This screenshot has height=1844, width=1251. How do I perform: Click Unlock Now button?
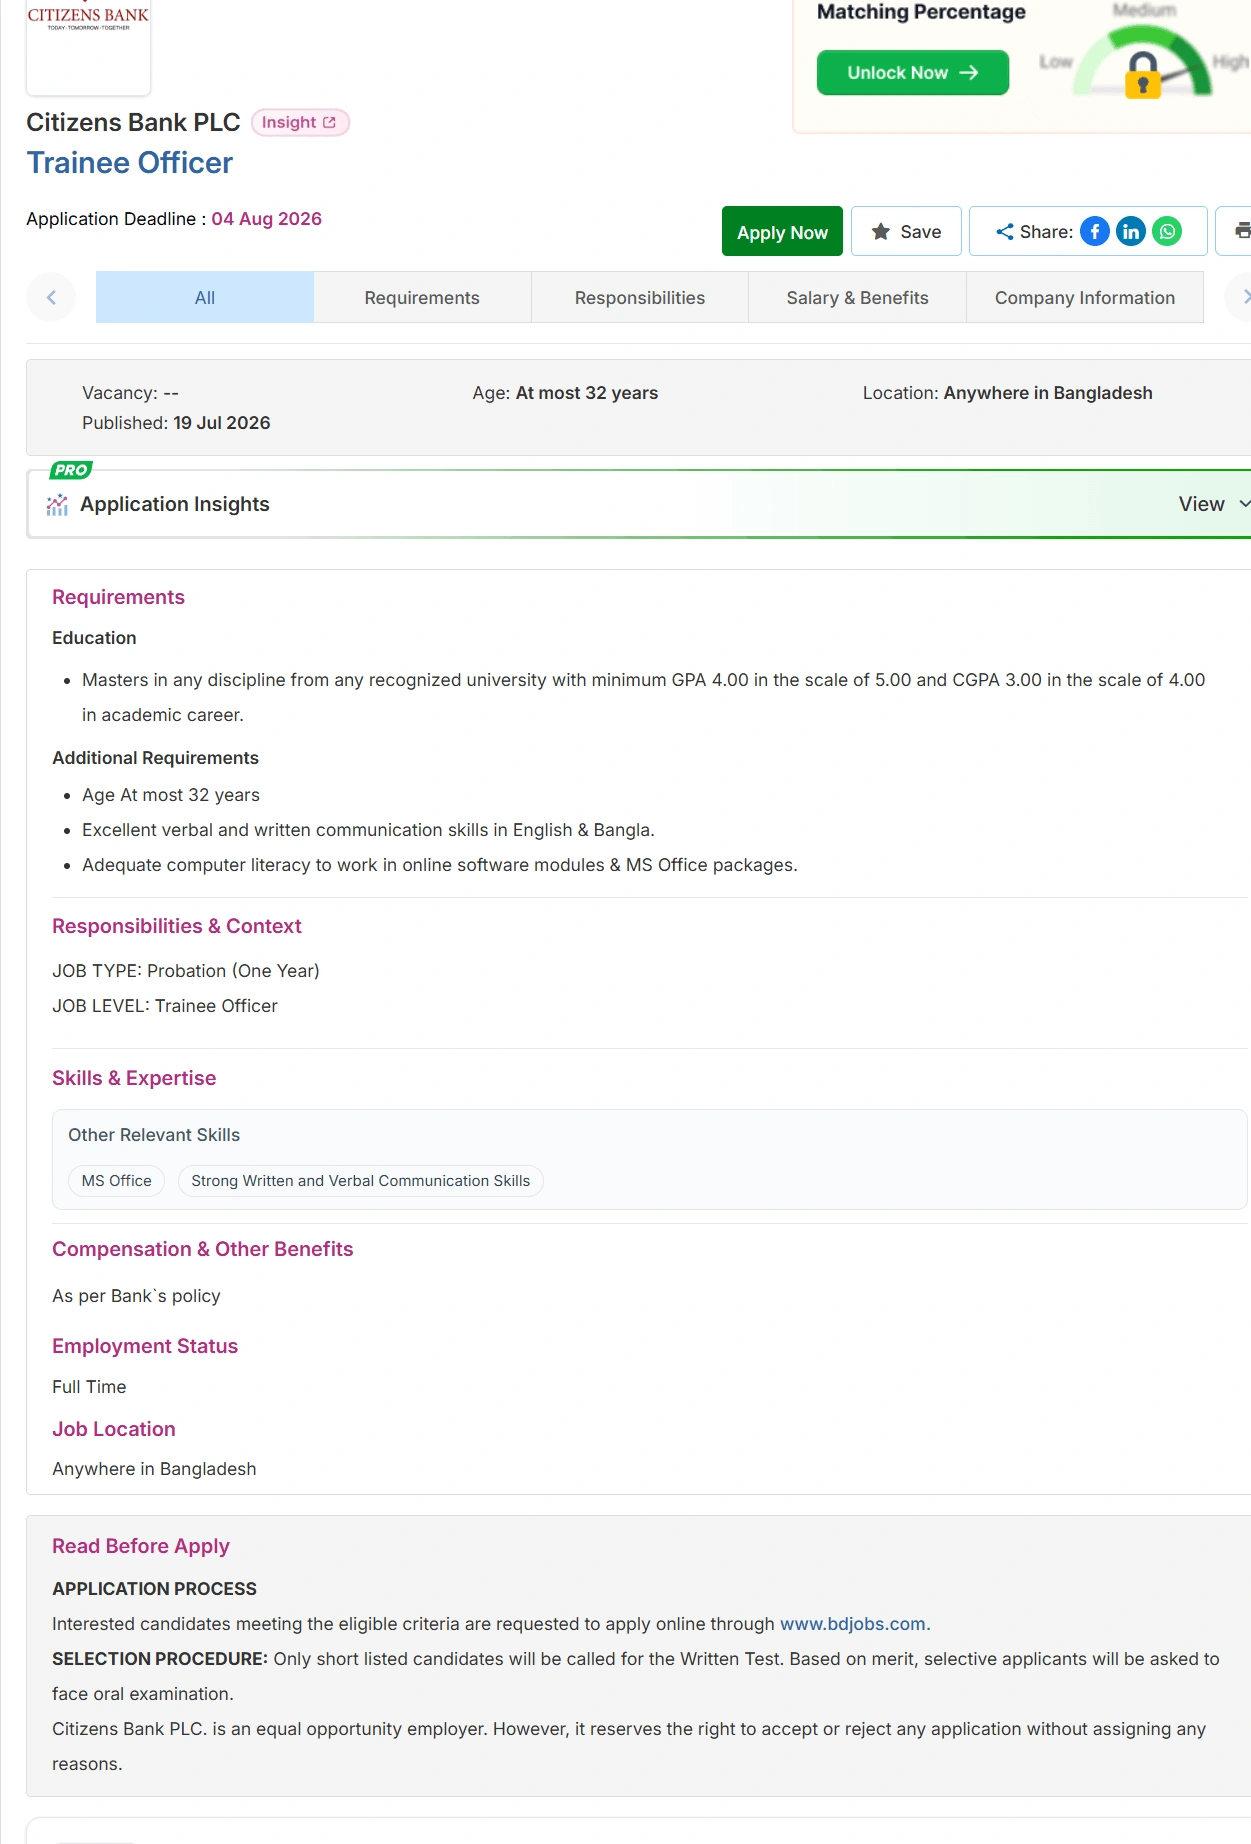(913, 73)
